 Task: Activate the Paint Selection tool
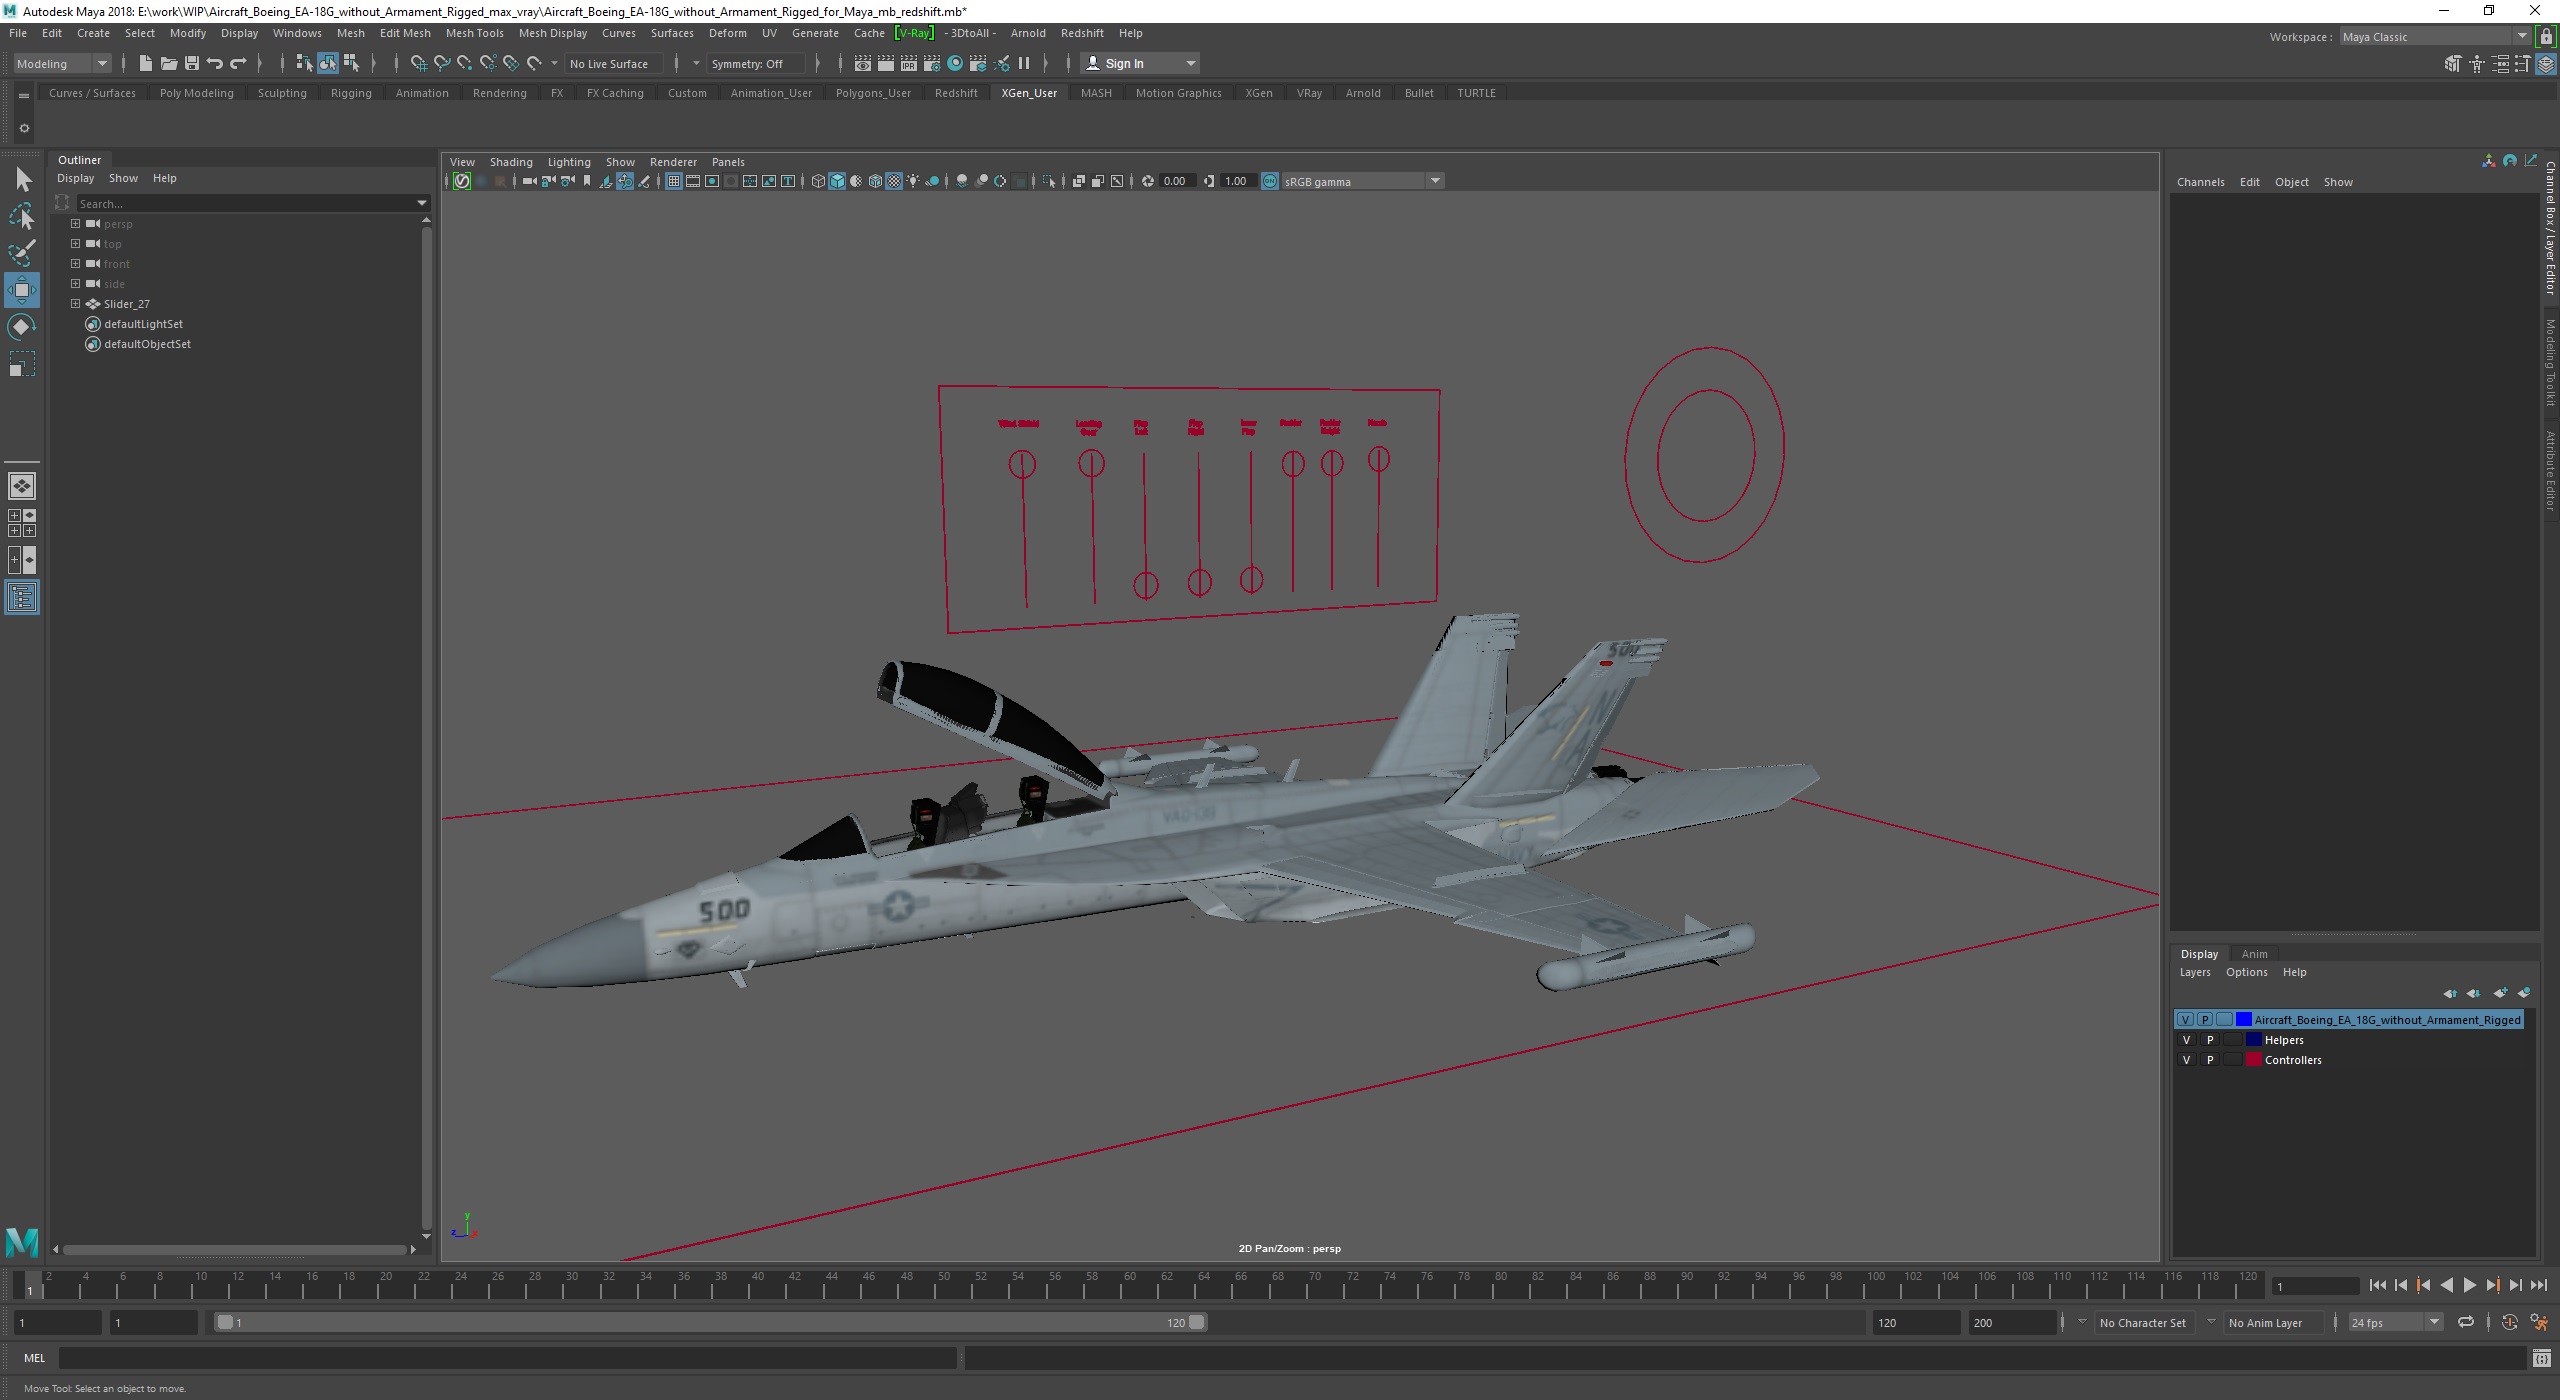click(22, 253)
